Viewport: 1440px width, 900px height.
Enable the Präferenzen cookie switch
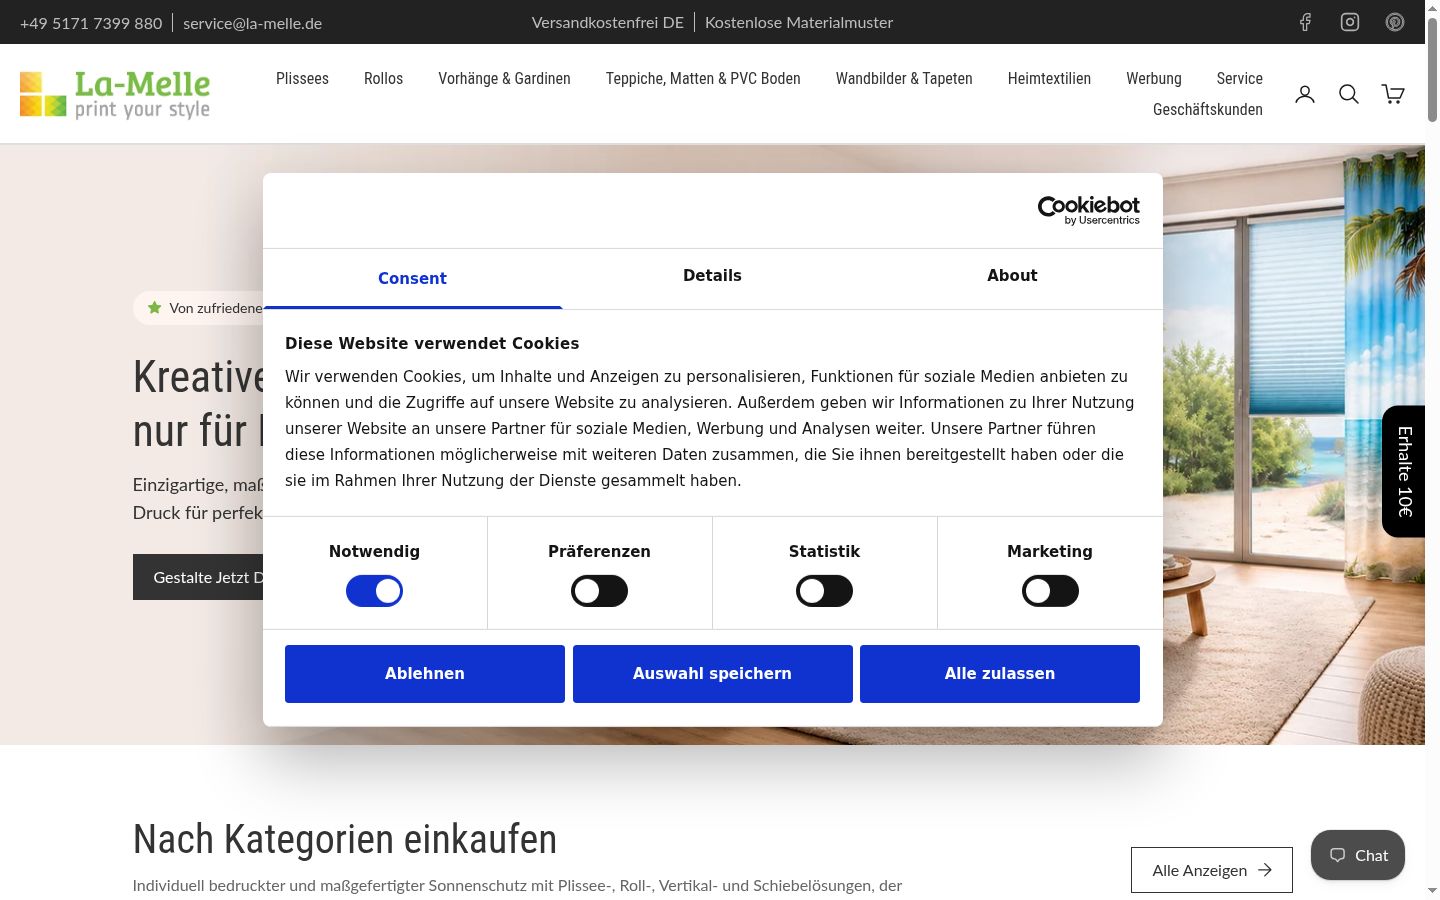(x=599, y=591)
